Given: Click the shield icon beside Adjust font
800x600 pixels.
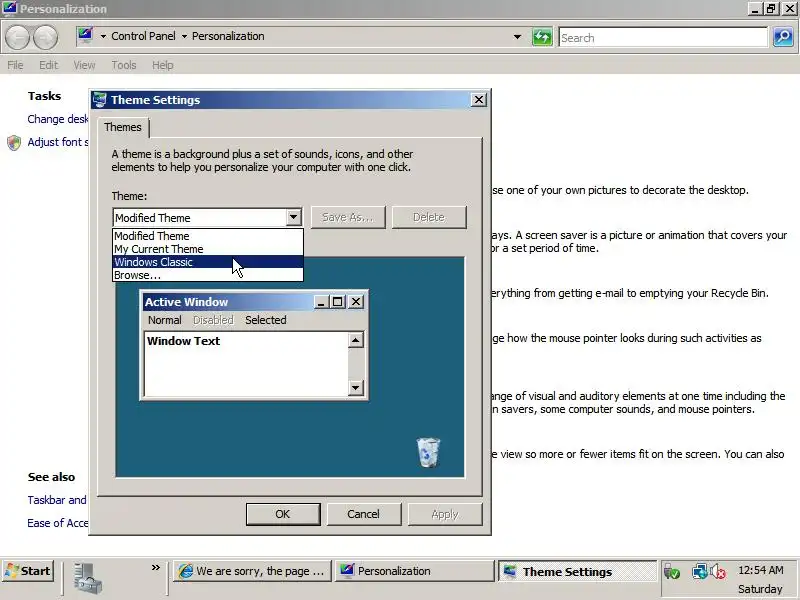Looking at the screenshot, I should [x=14, y=142].
